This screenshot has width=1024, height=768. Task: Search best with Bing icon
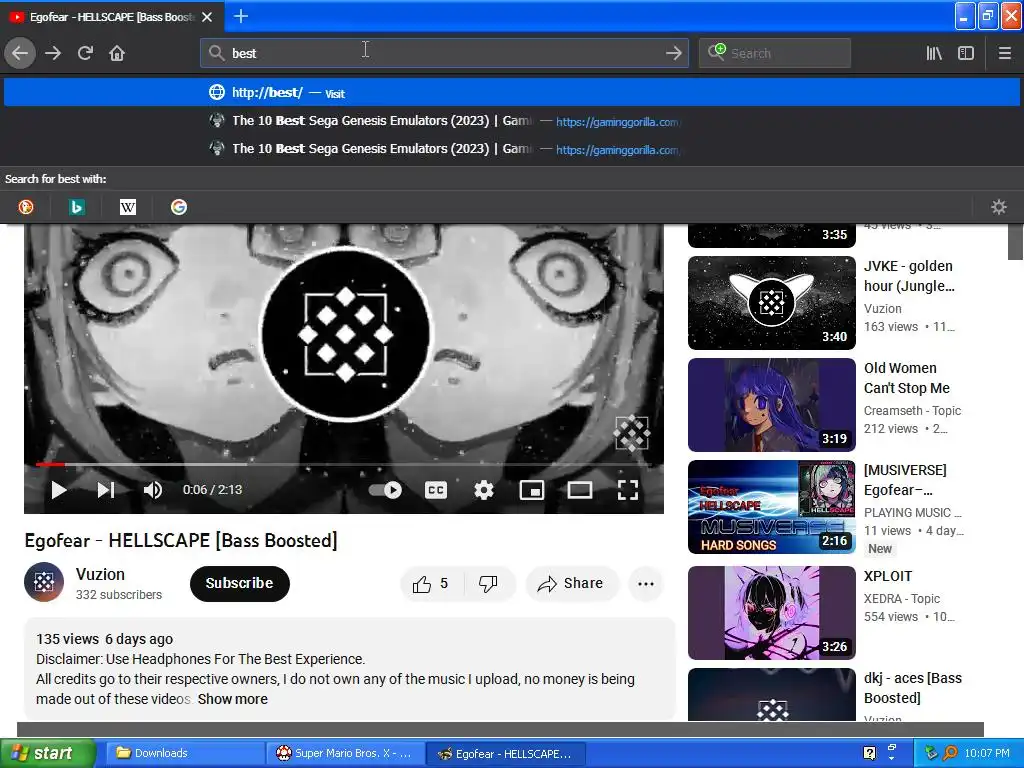click(x=76, y=207)
